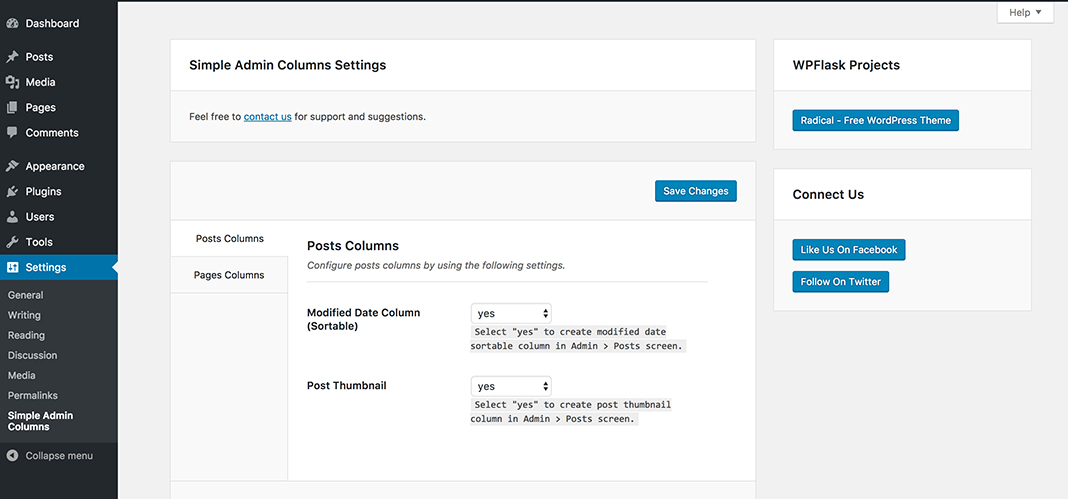The image size is (1068, 499).
Task: Click the Connect Us heading
Action: point(828,195)
